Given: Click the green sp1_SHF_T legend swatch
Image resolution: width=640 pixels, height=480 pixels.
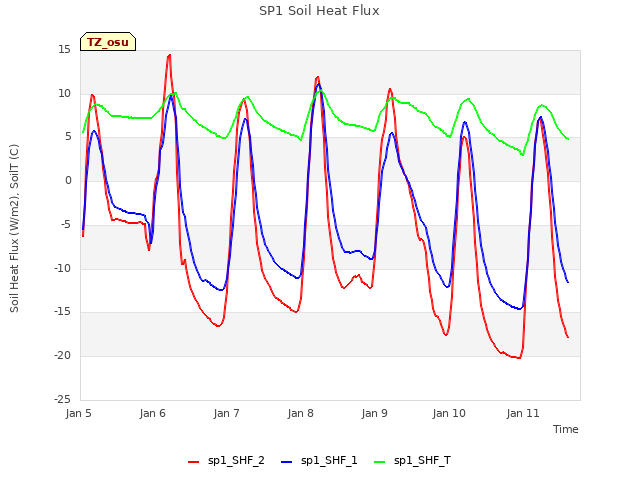Looking at the screenshot, I should click(x=380, y=462).
